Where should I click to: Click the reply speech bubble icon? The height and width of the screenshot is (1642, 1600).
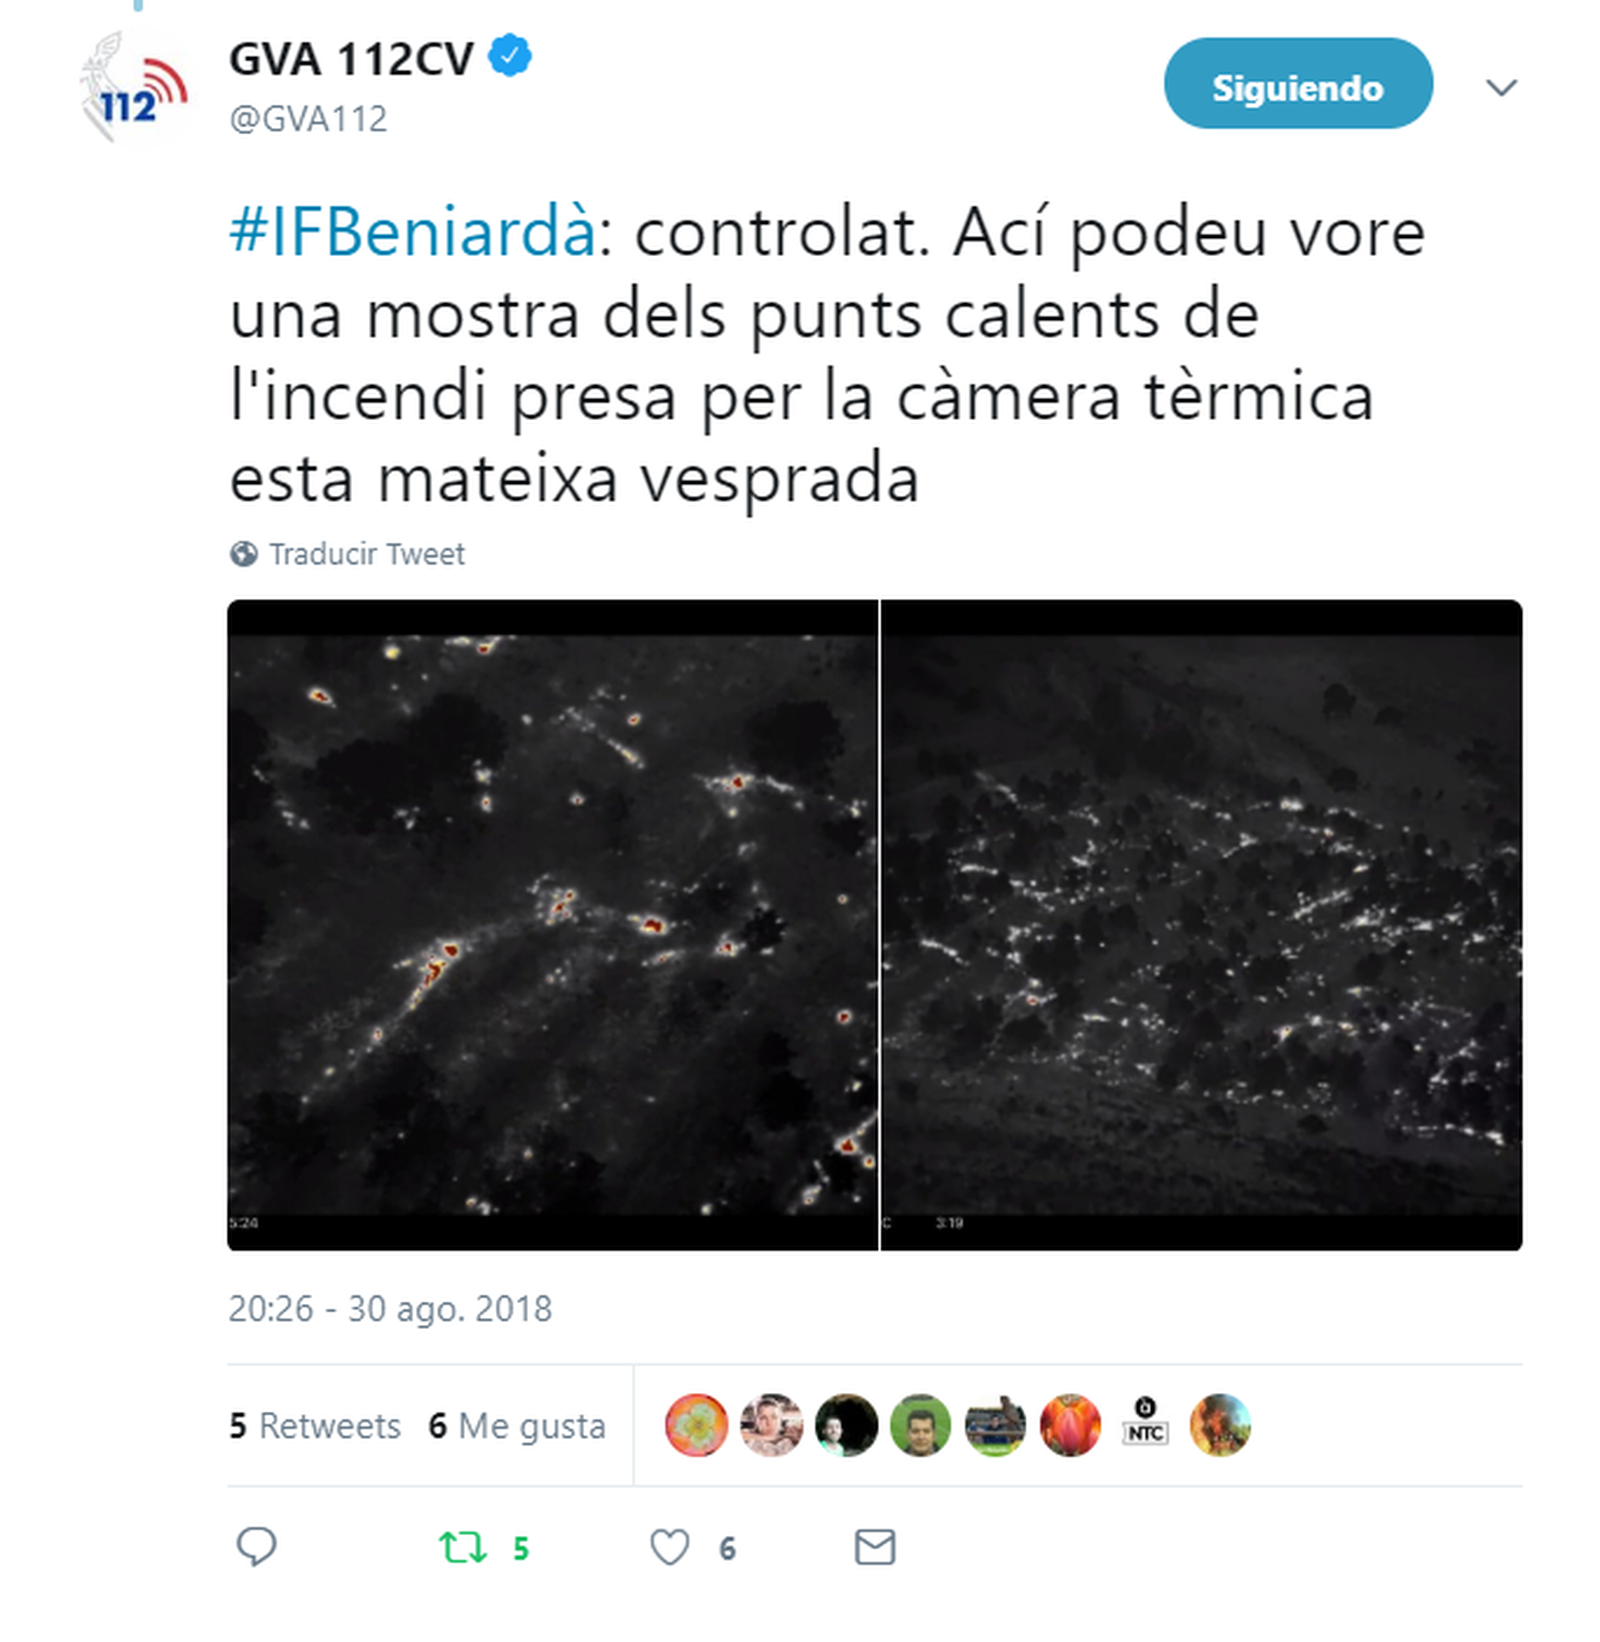(256, 1546)
